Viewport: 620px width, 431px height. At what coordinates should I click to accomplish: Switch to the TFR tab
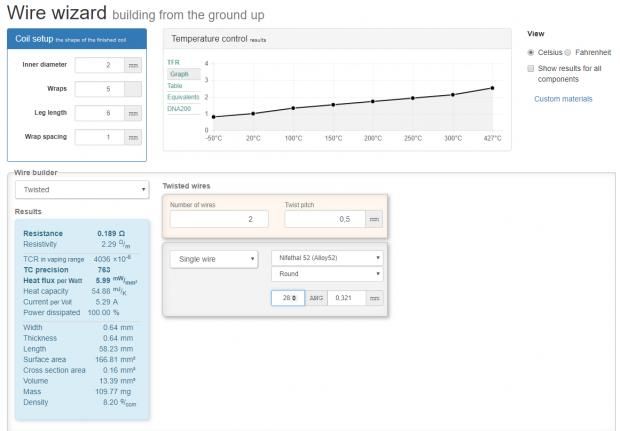[173, 62]
